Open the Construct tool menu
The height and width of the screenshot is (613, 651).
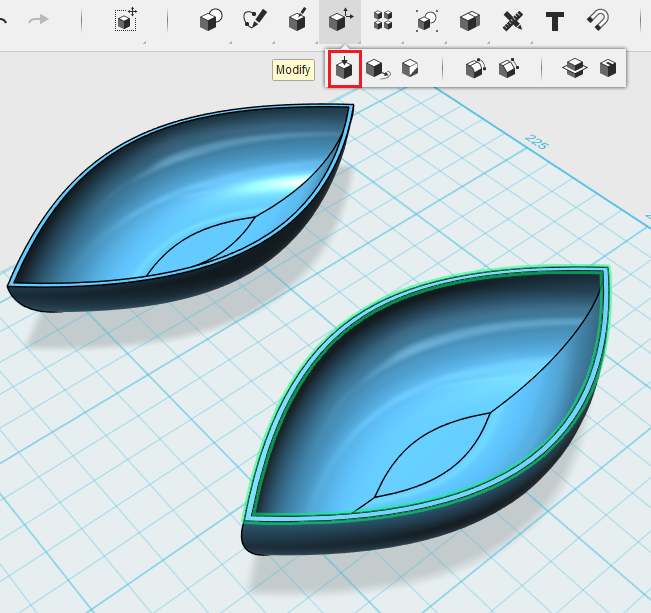coord(297,20)
